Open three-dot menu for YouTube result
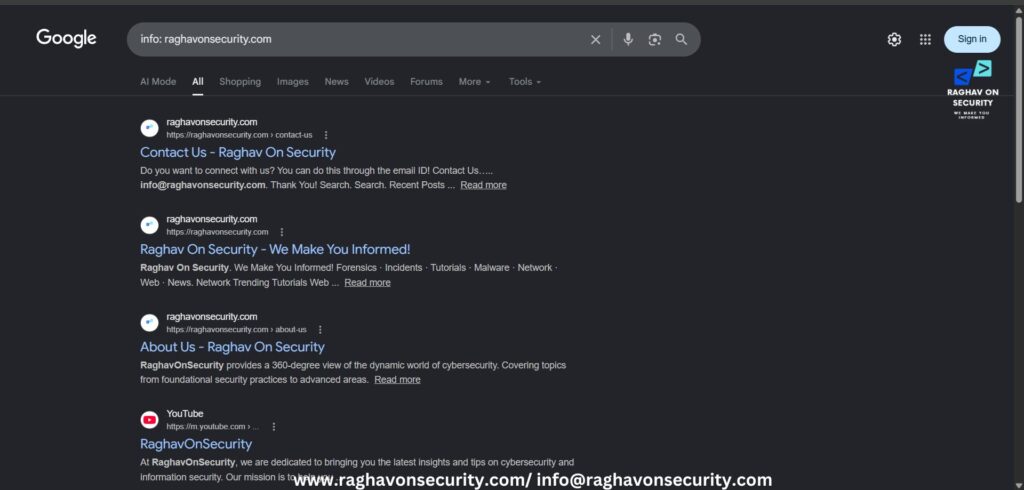 274,427
